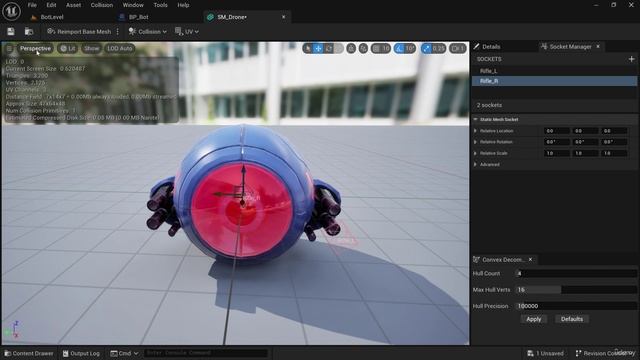Image resolution: width=640 pixels, height=360 pixels.
Task: Toggle surface snapping icon
Action: click(x=363, y=49)
